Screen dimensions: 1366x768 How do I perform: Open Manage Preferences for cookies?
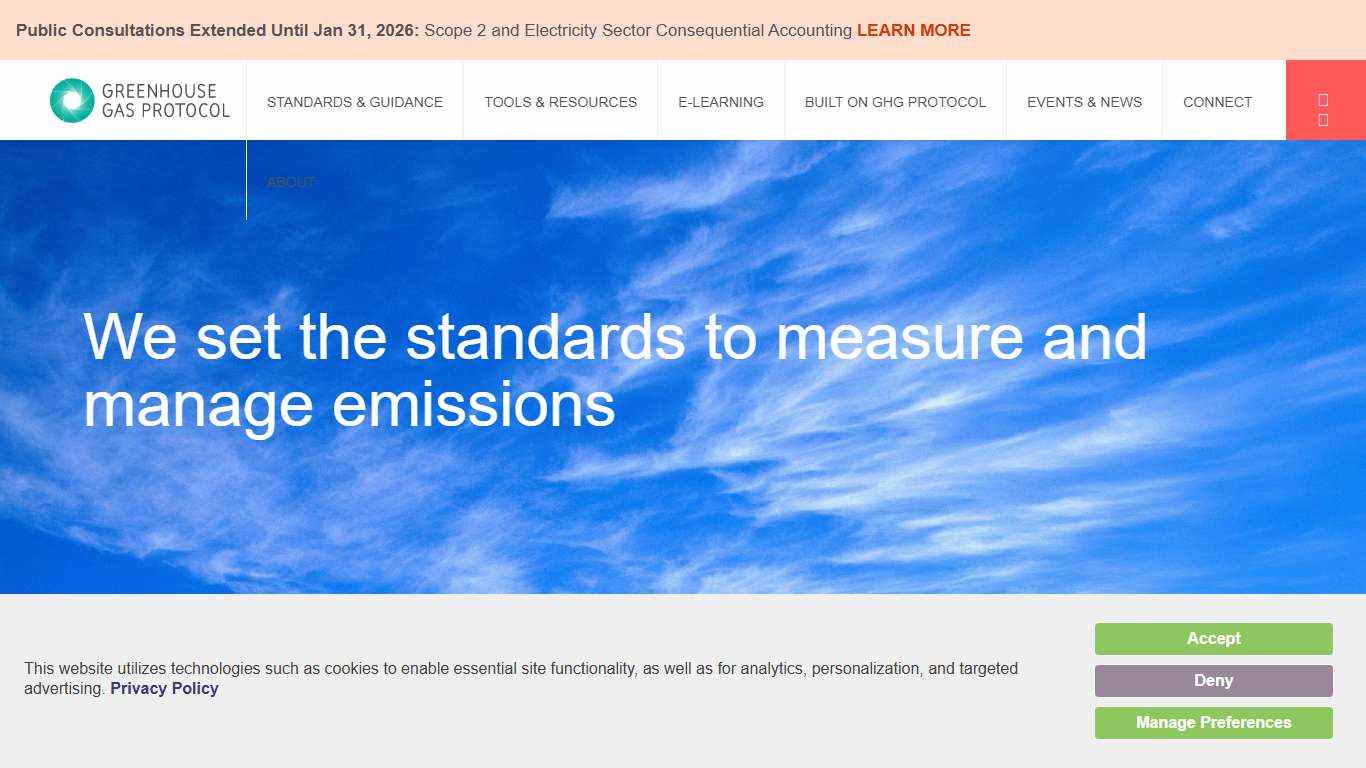click(1213, 722)
